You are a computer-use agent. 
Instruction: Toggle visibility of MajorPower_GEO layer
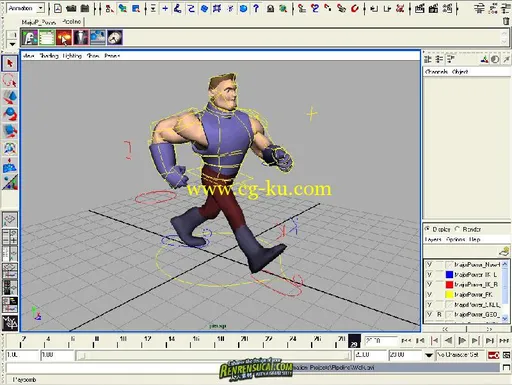(429, 314)
